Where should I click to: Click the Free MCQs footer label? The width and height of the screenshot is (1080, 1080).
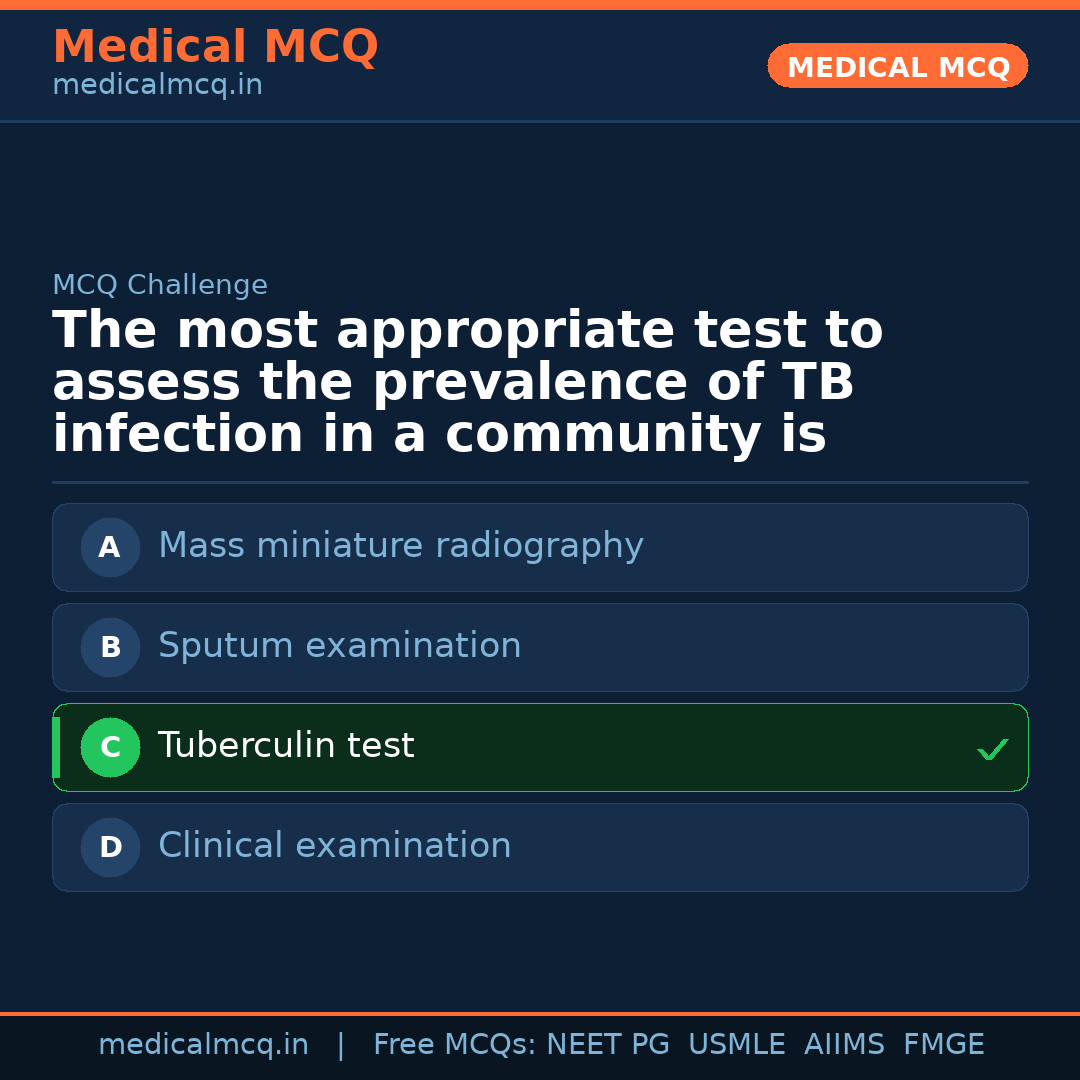[x=455, y=1045]
